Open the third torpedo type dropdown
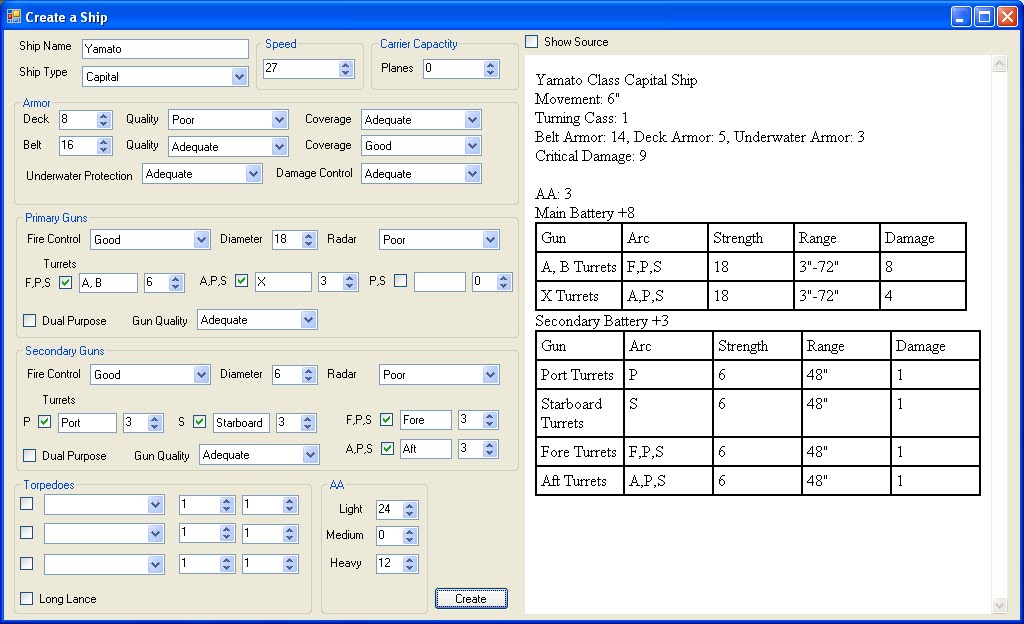The width and height of the screenshot is (1024, 624). pyautogui.click(x=155, y=565)
